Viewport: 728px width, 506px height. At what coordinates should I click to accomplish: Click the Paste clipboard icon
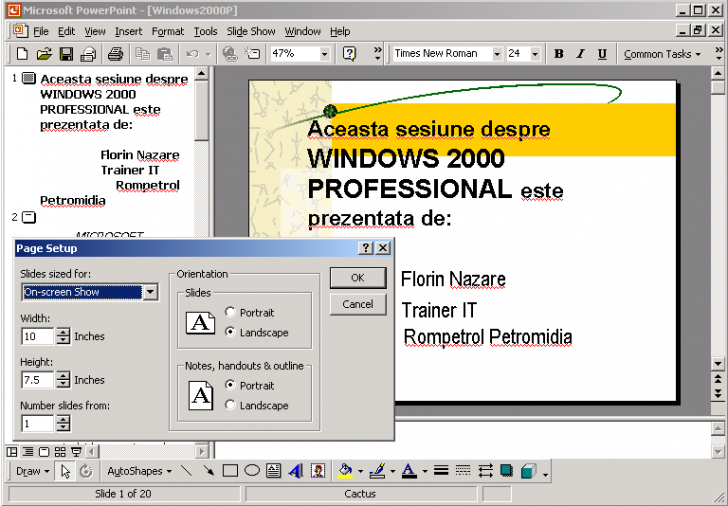pyautogui.click(x=165, y=54)
